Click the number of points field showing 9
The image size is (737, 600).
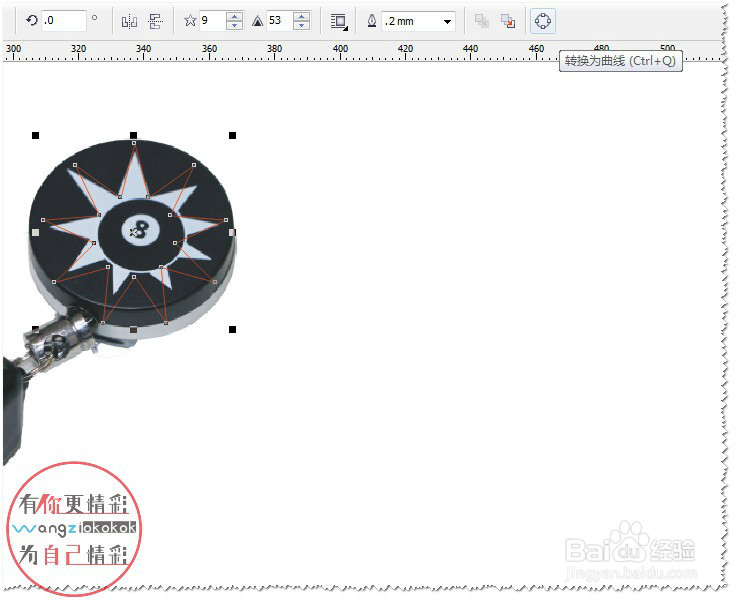point(212,21)
